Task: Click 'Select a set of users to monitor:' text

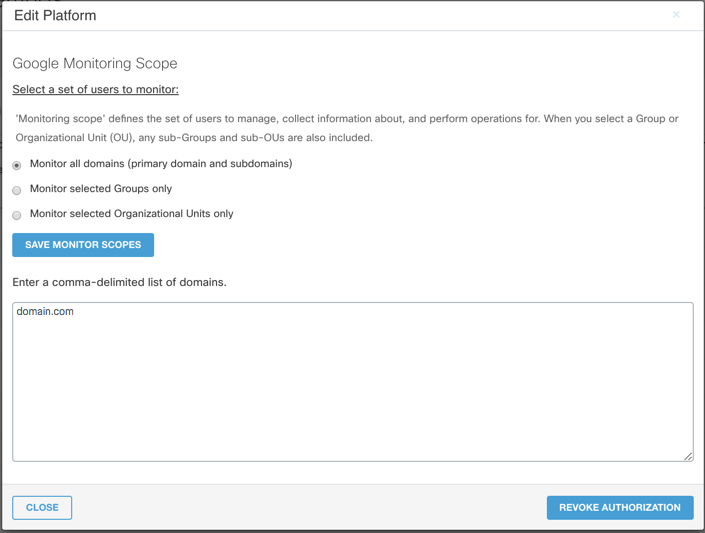Action: (95, 89)
